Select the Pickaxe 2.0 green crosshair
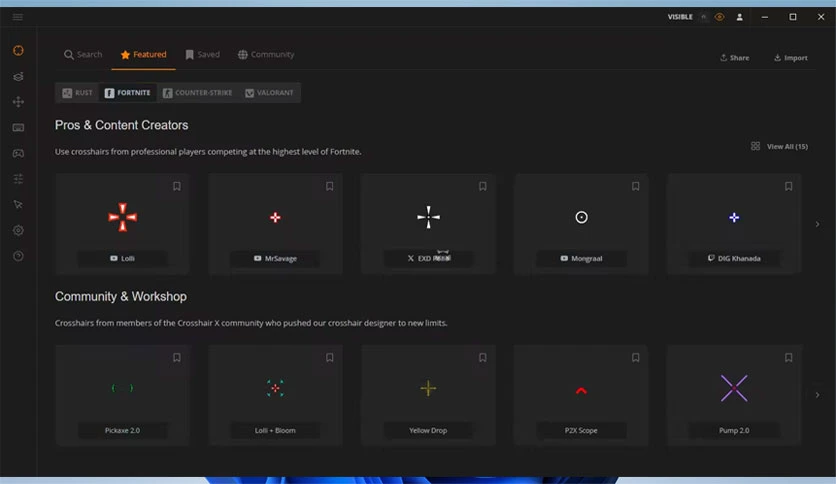This screenshot has width=836, height=484. (x=122, y=388)
